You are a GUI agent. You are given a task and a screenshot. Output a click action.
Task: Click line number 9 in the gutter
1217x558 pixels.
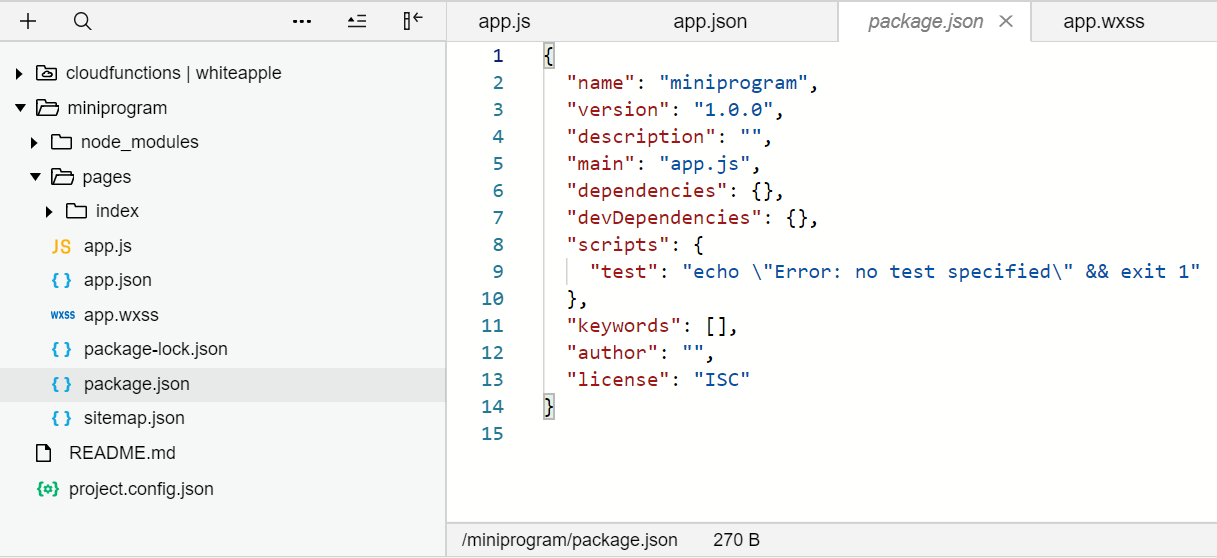[x=498, y=272]
